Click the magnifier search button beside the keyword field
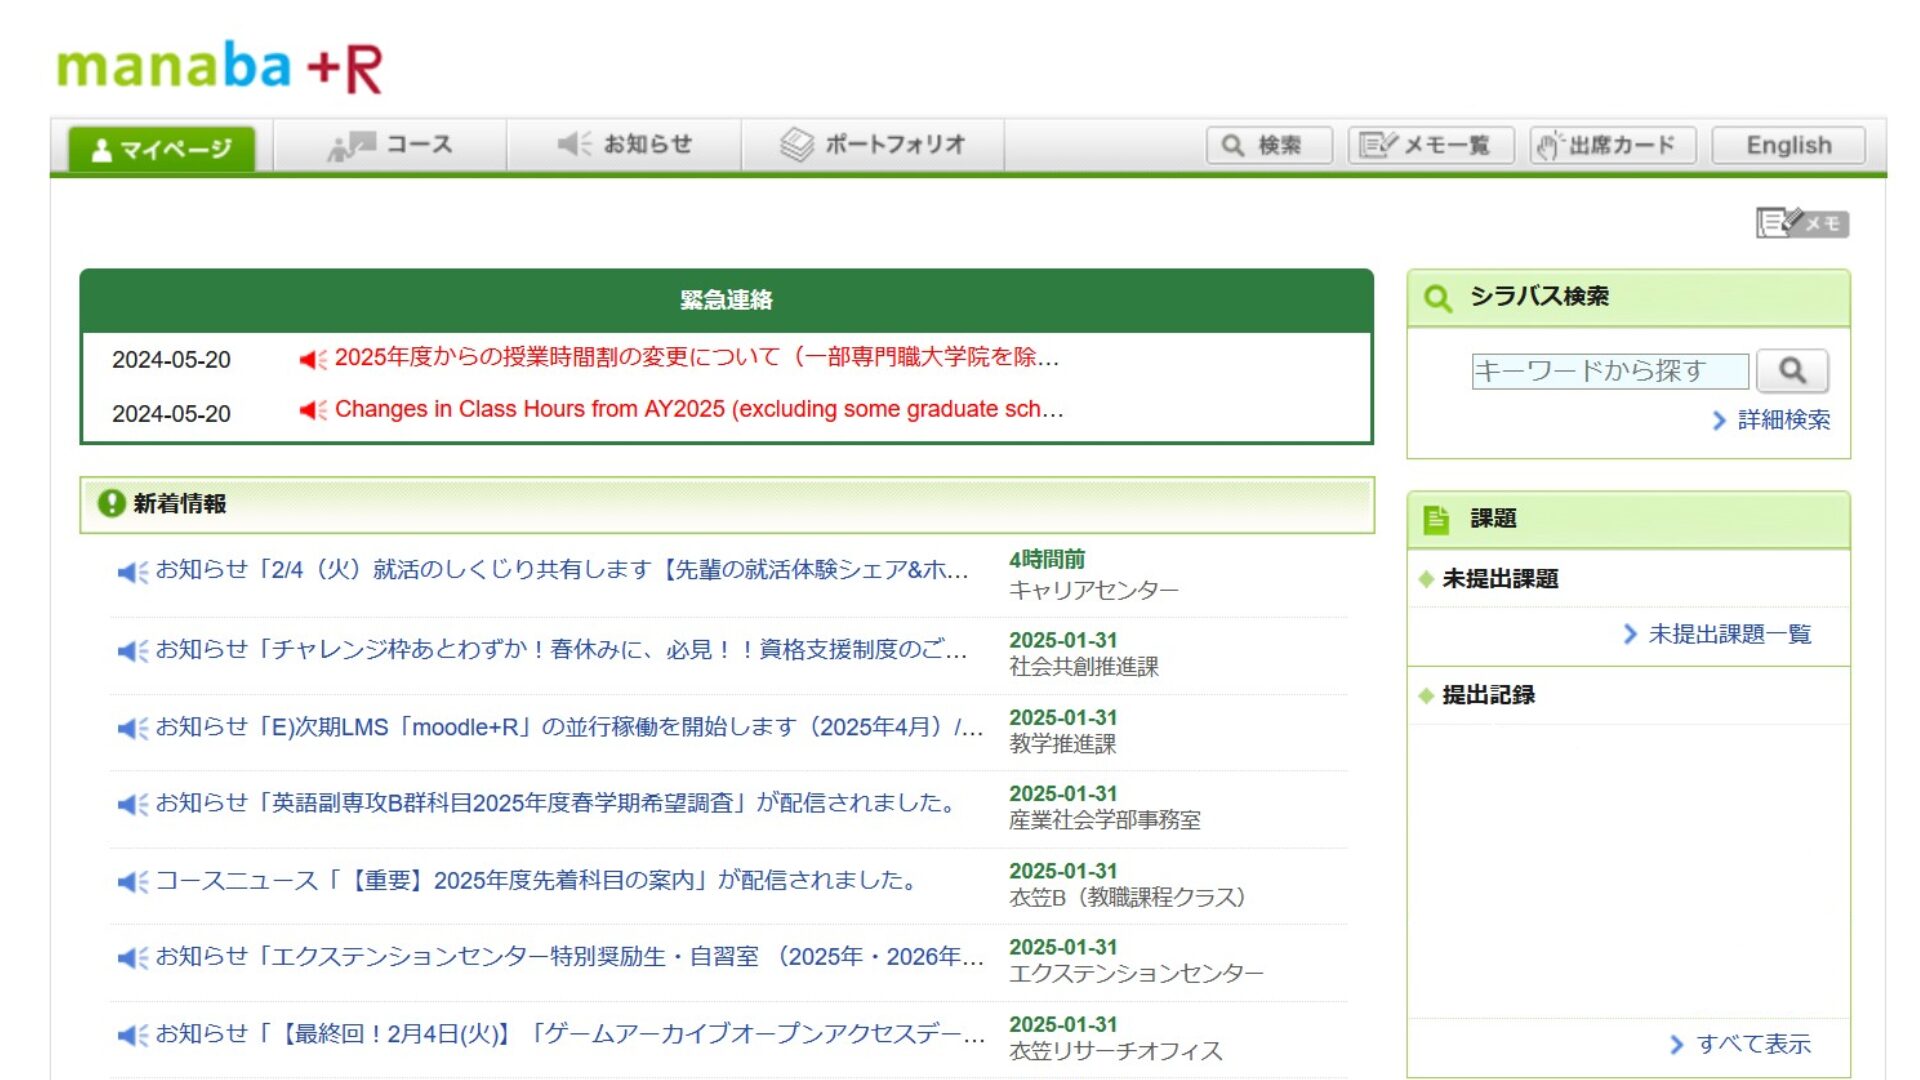 (1792, 371)
